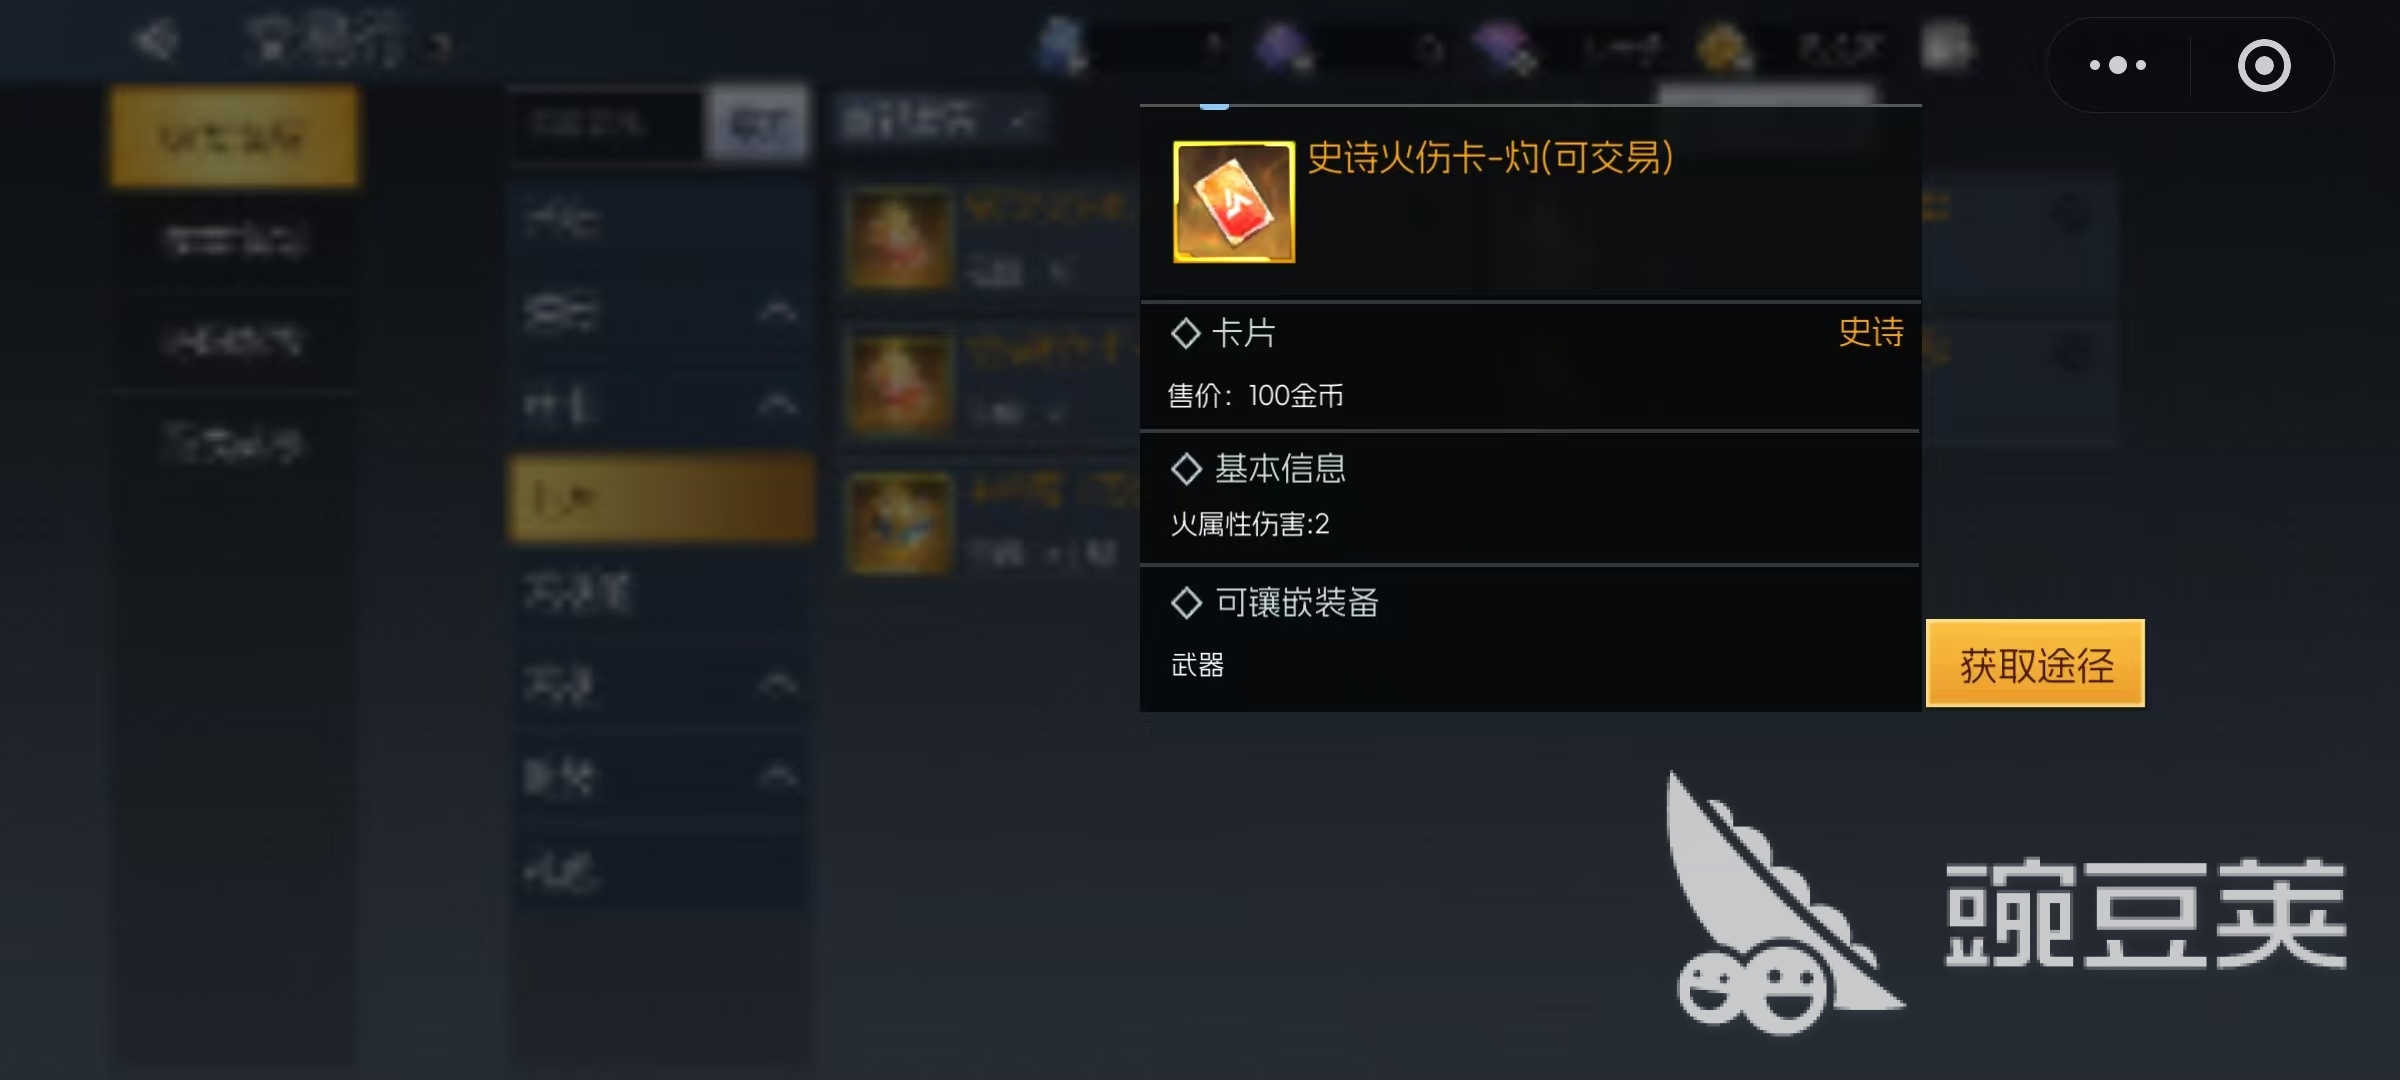Click the 史诗火伤卡-灼 card icon
This screenshot has width=2400, height=1080.
pos(1233,202)
